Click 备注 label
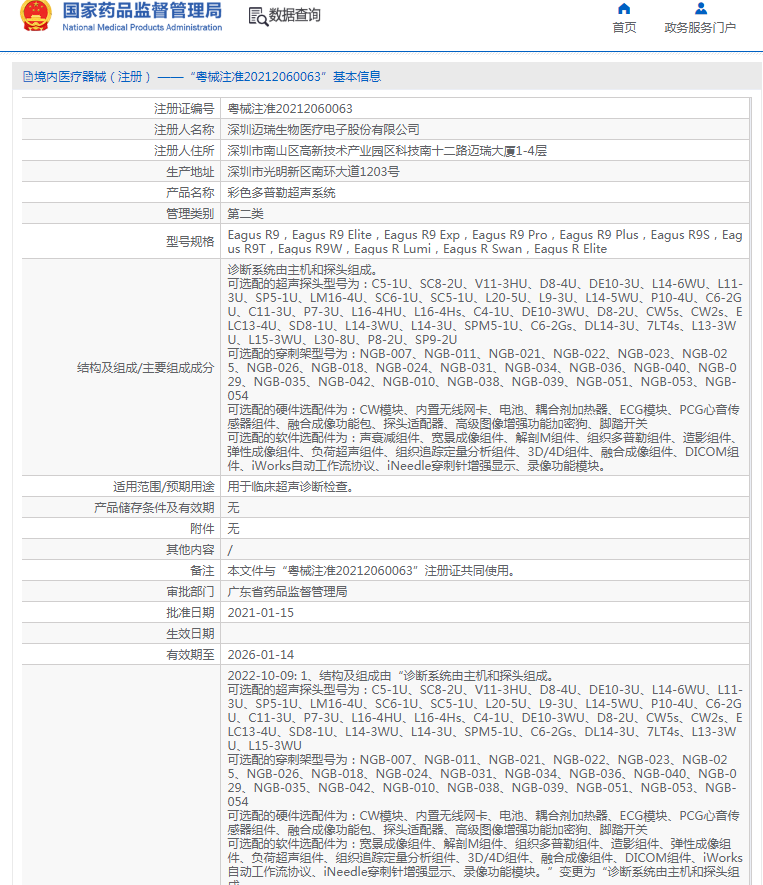Screen dimensions: 763x885 (x=202, y=571)
